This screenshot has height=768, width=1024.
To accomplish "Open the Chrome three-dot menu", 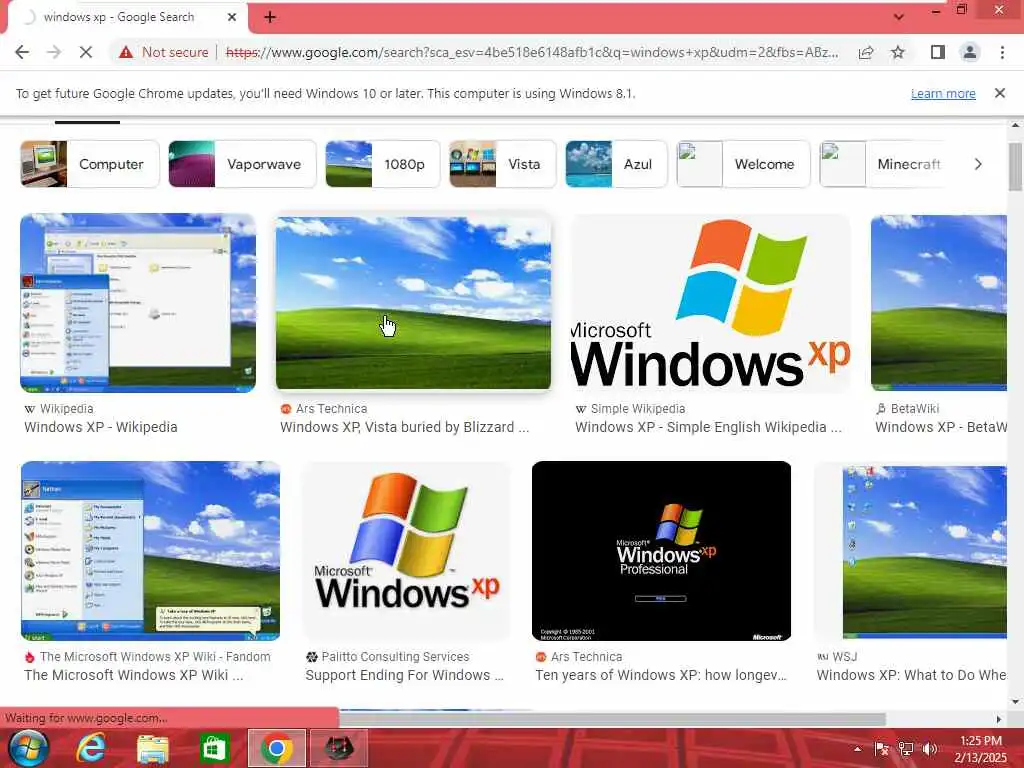I will click(x=1002, y=52).
